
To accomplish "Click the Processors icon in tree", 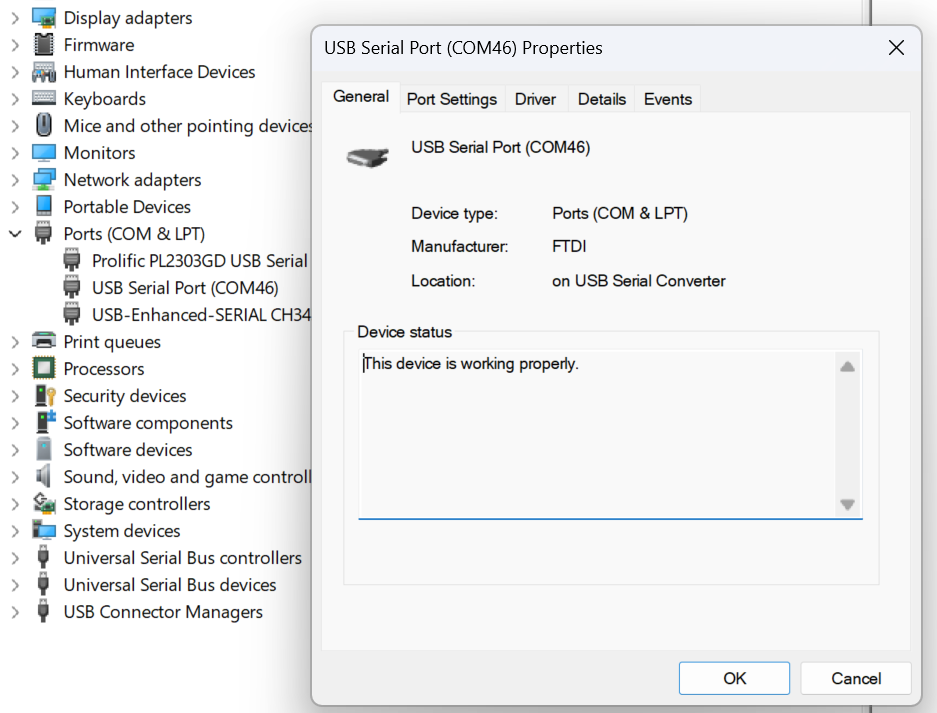I will 44,369.
